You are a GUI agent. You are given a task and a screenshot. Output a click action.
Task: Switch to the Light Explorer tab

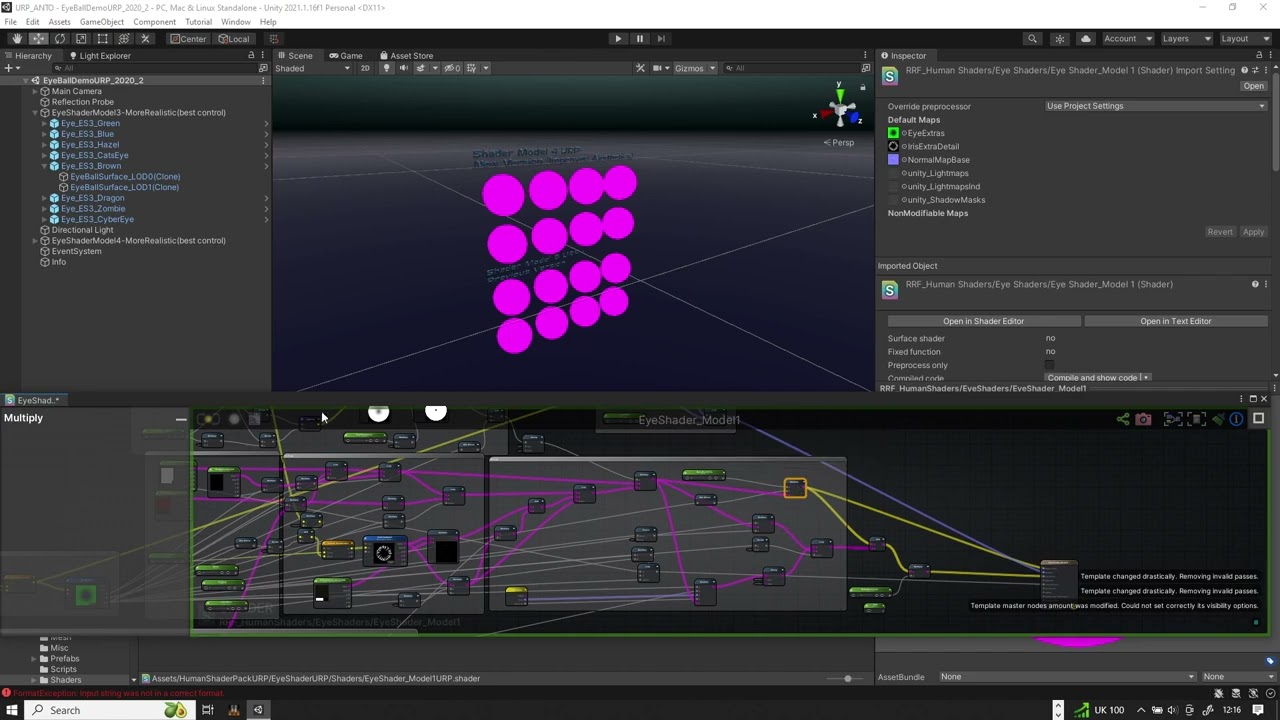click(98, 56)
